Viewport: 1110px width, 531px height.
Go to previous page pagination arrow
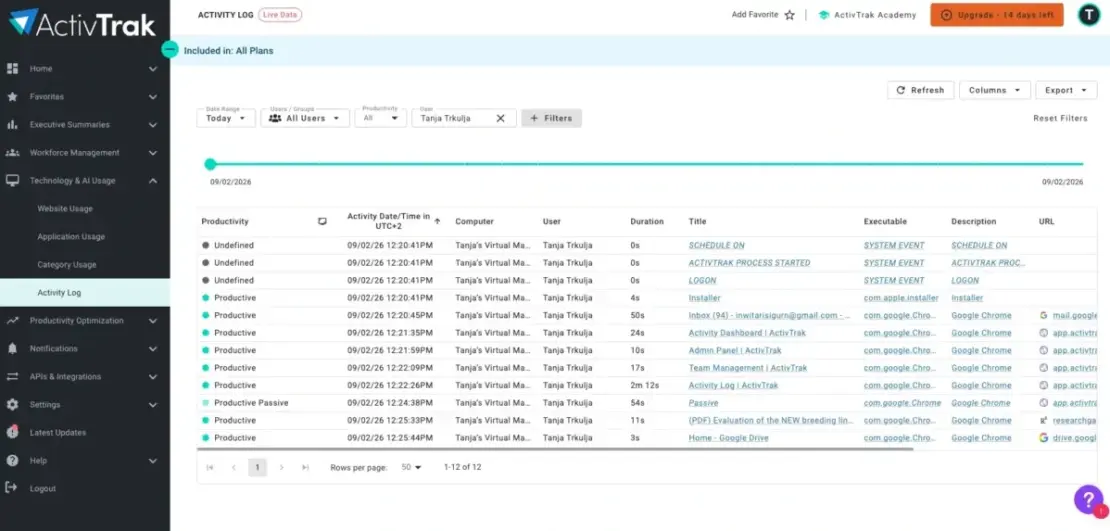pos(234,467)
